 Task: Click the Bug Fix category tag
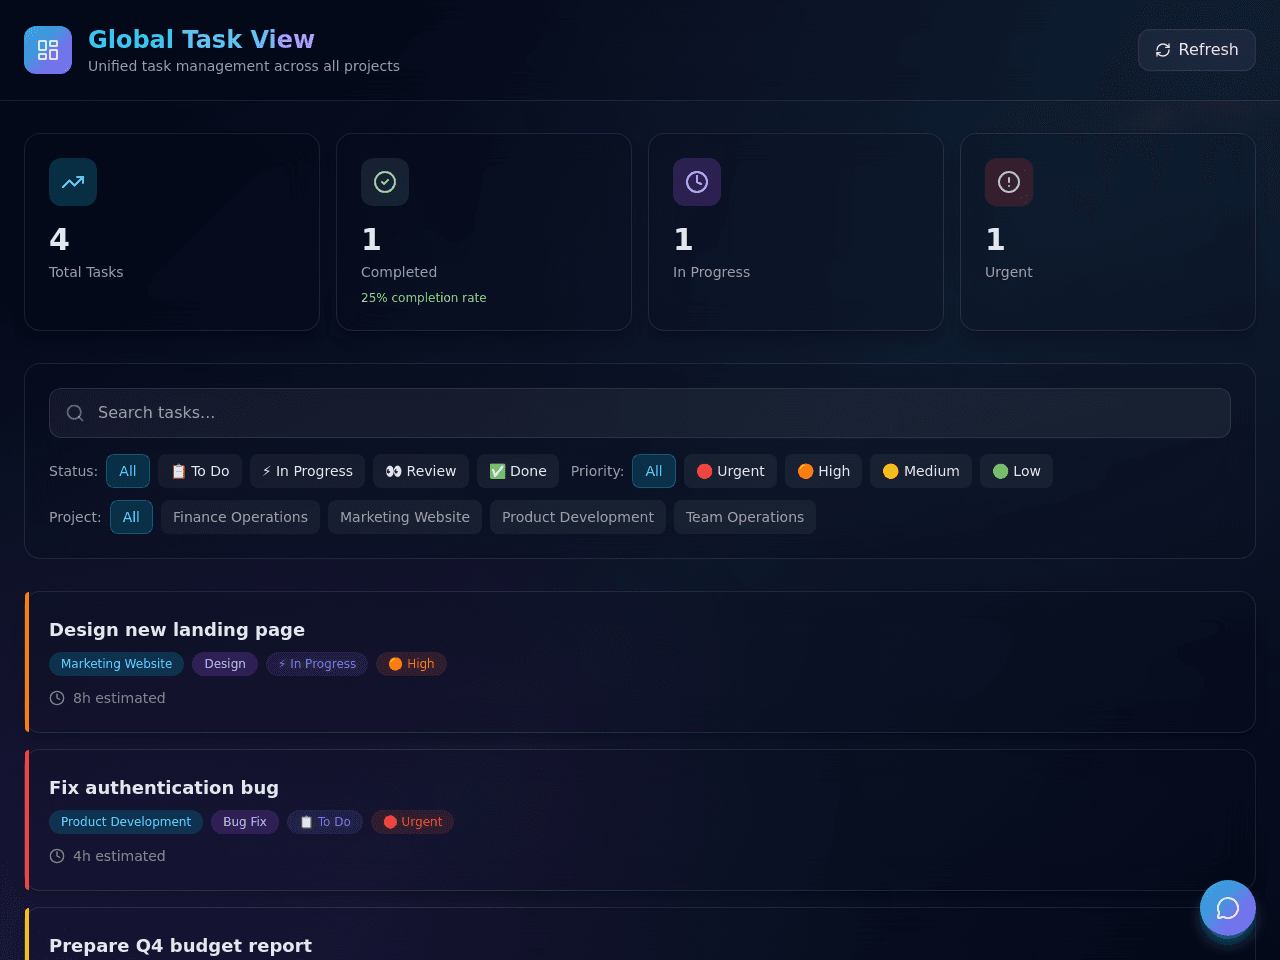245,822
